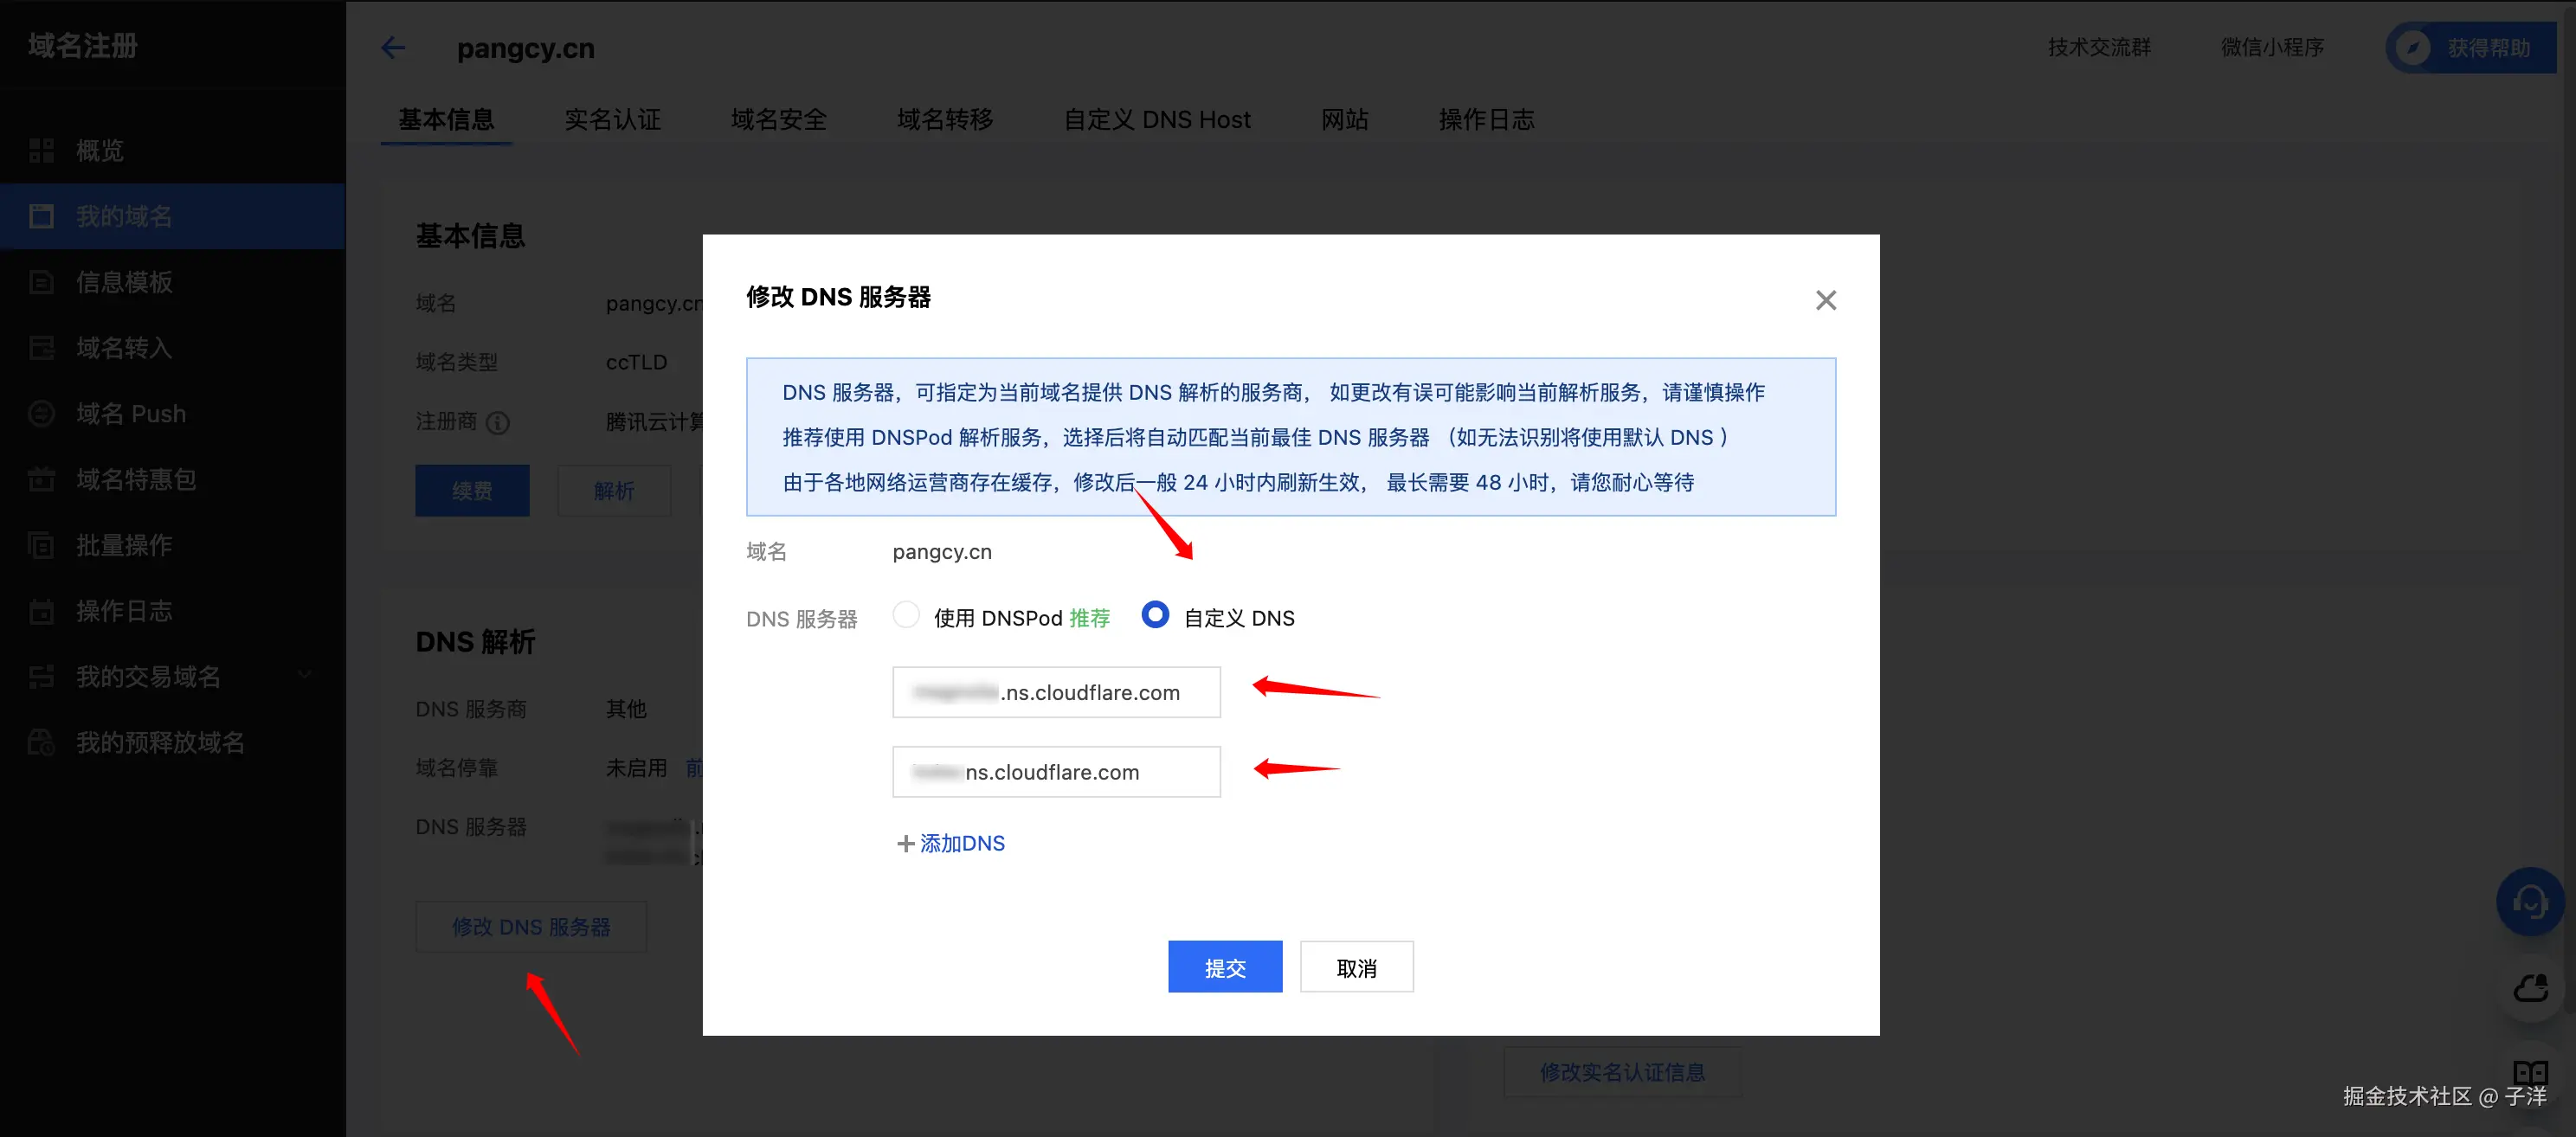This screenshot has height=1137, width=2576.
Task: Expand the 我的交易域名 sidebar menu
Action: (x=305, y=676)
